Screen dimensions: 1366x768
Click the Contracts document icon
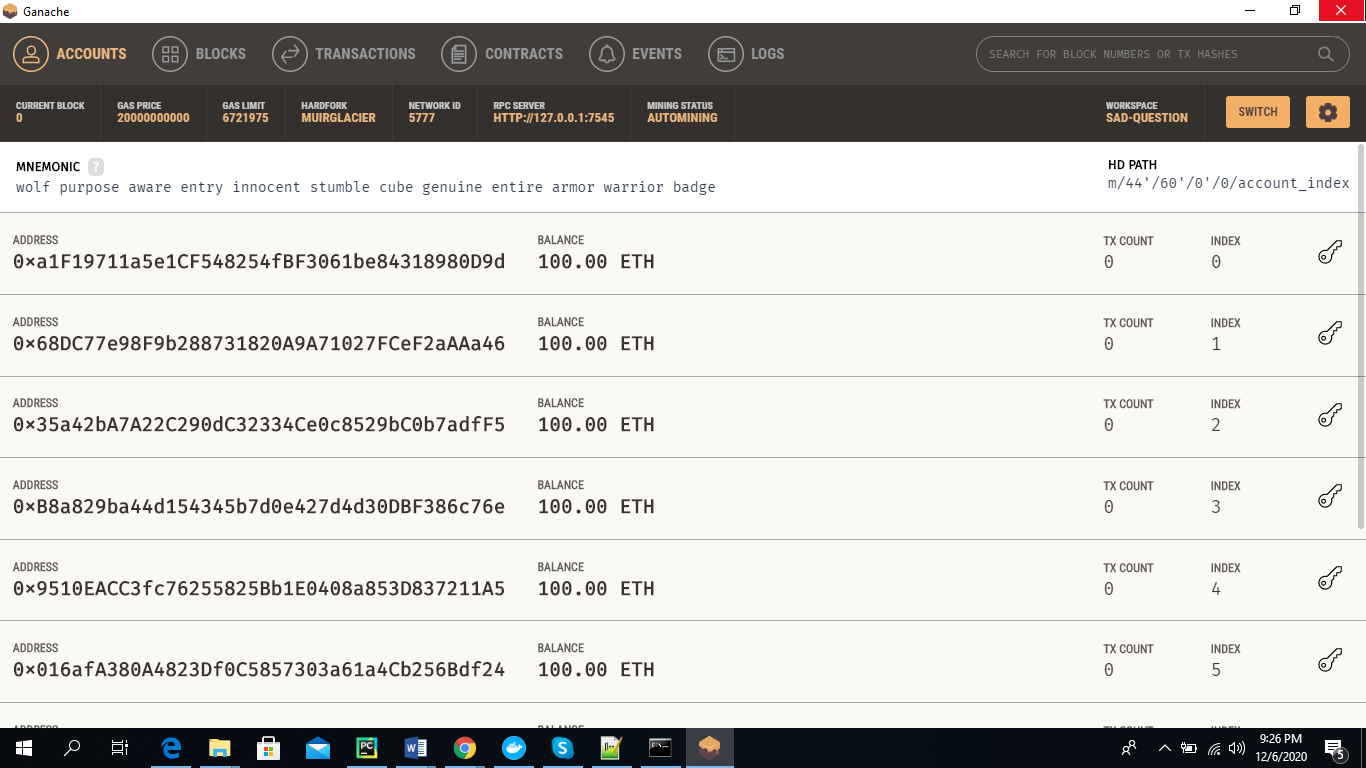point(459,53)
